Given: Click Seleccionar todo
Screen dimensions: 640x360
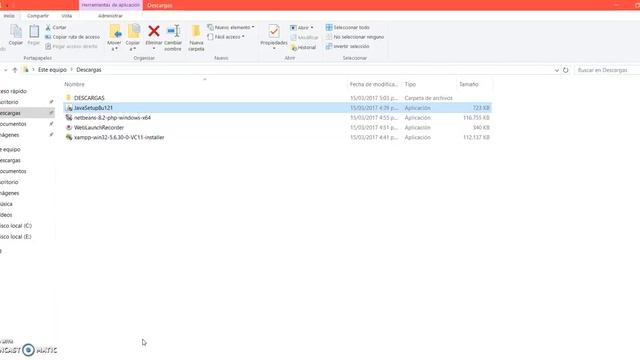Looking at the screenshot, I should point(347,27).
